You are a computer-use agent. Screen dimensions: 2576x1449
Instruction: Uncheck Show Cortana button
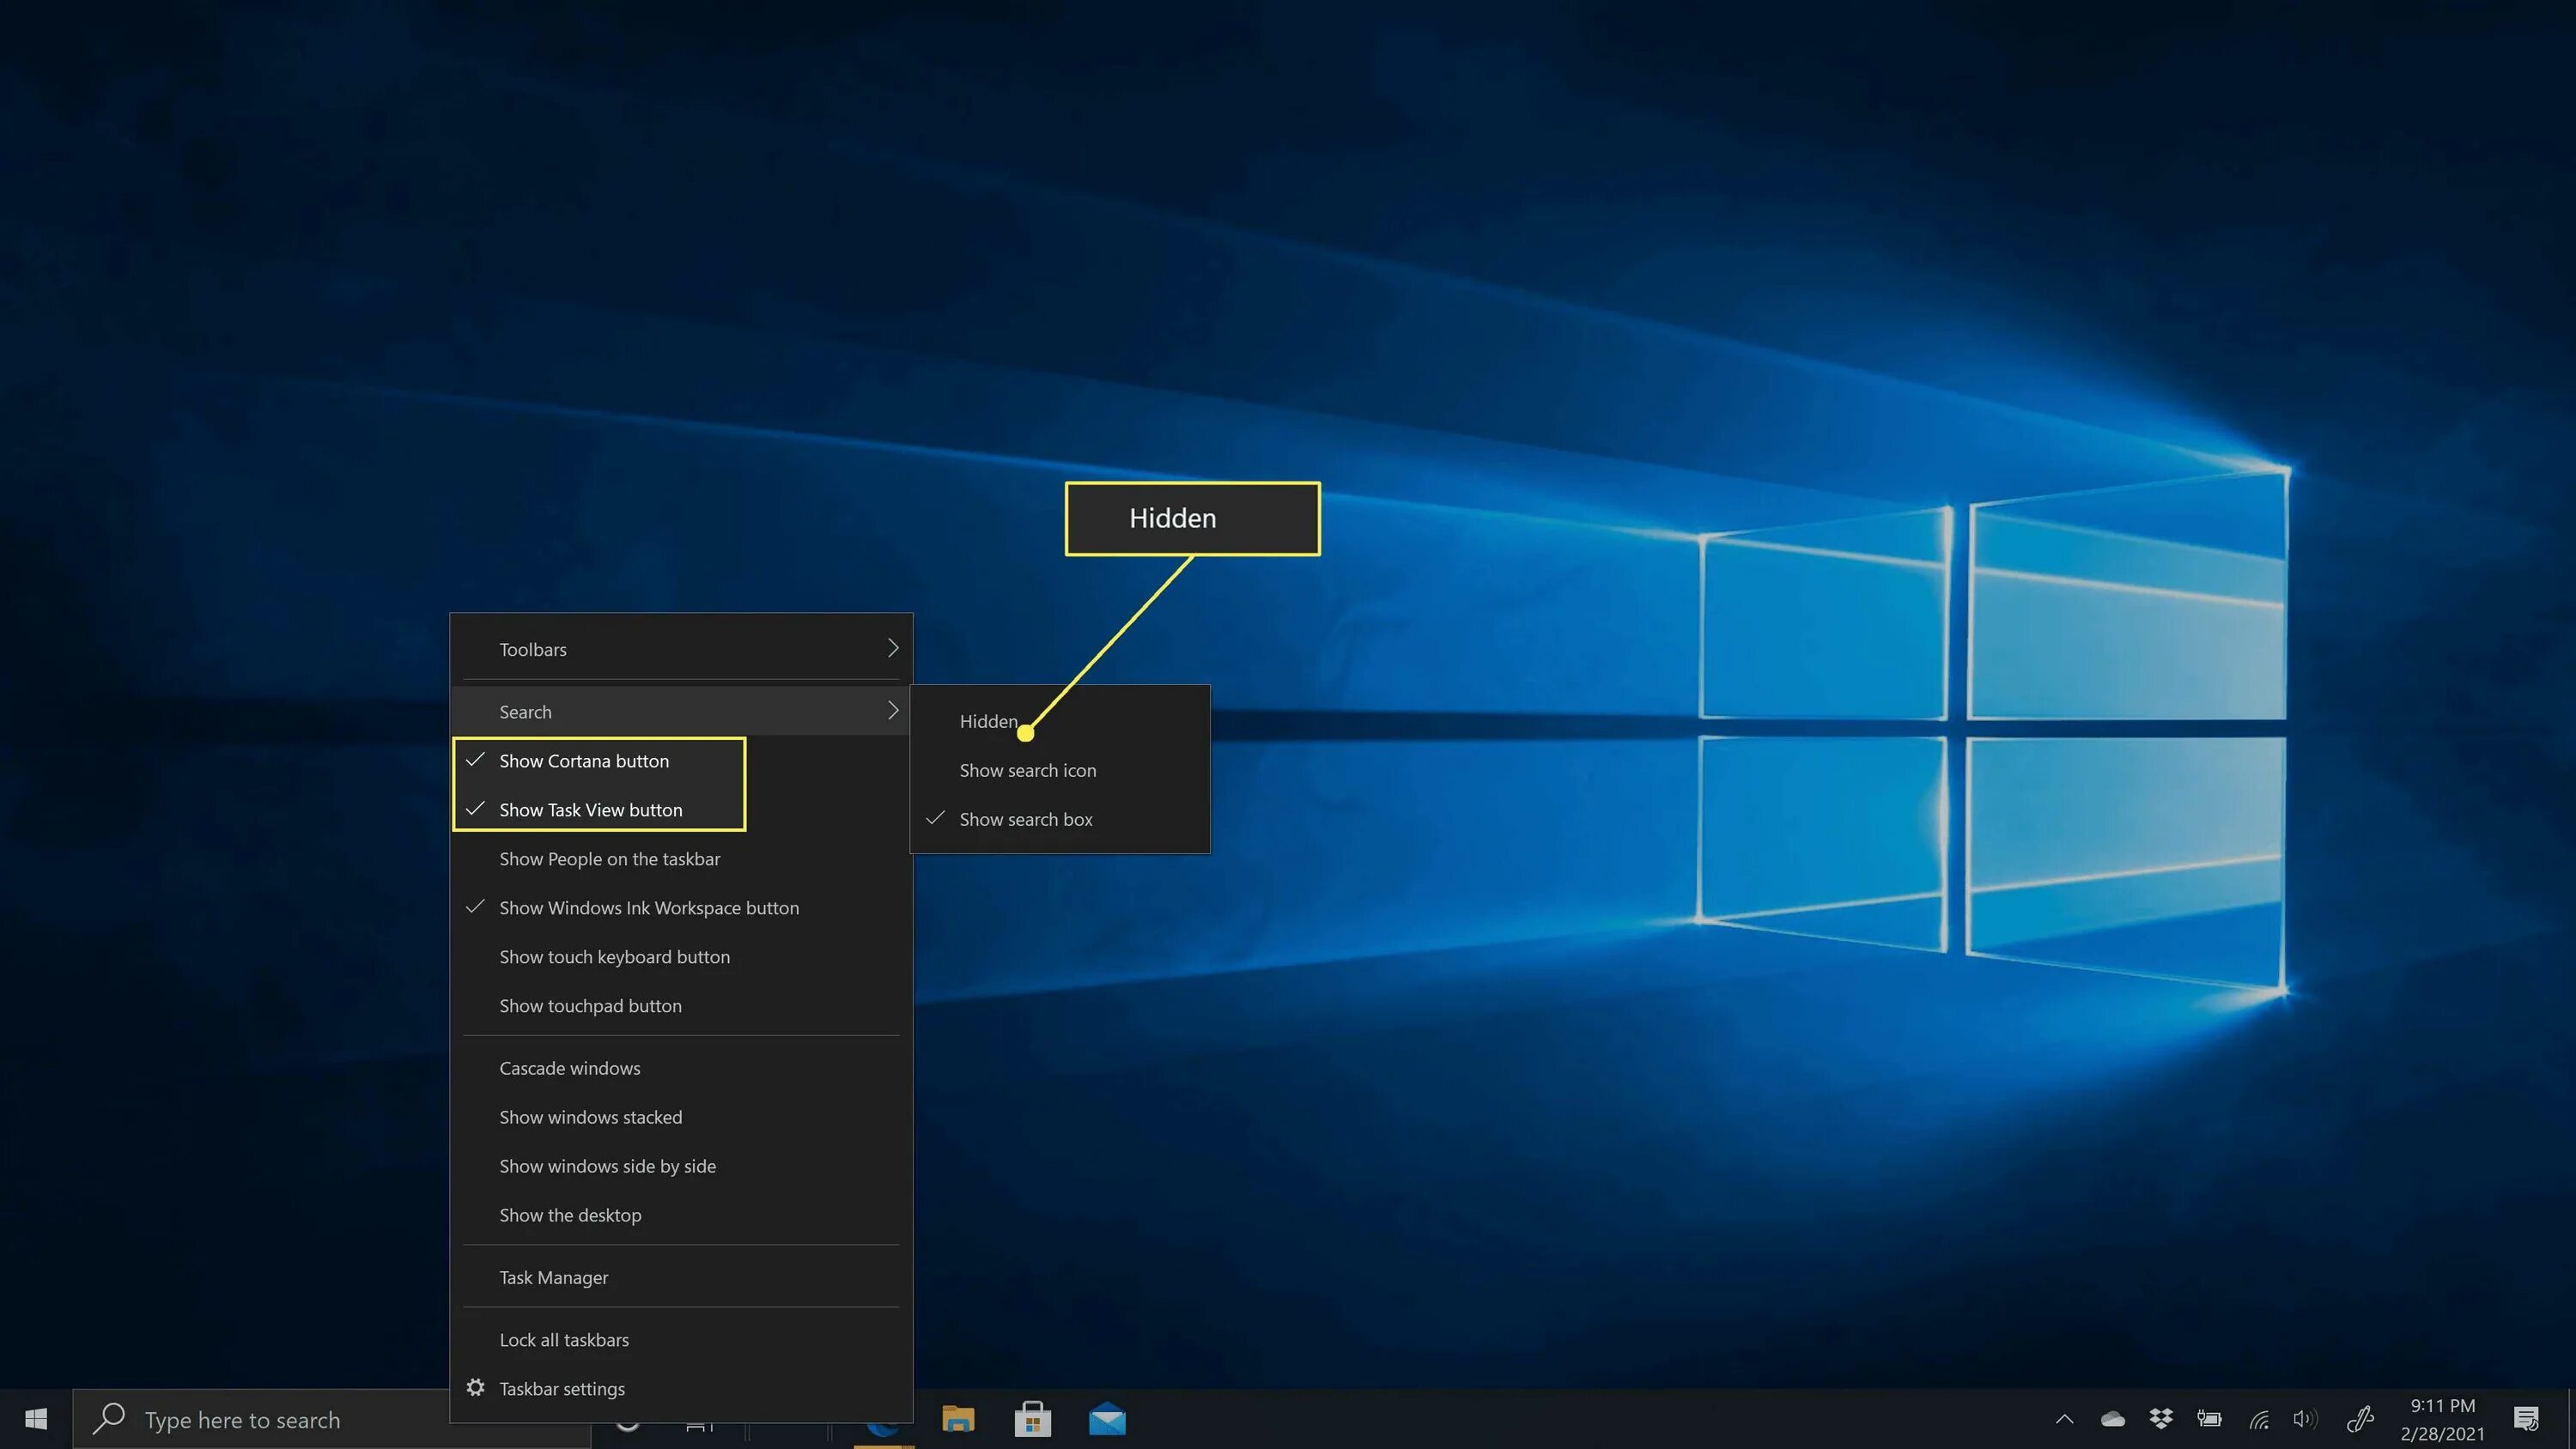click(584, 761)
